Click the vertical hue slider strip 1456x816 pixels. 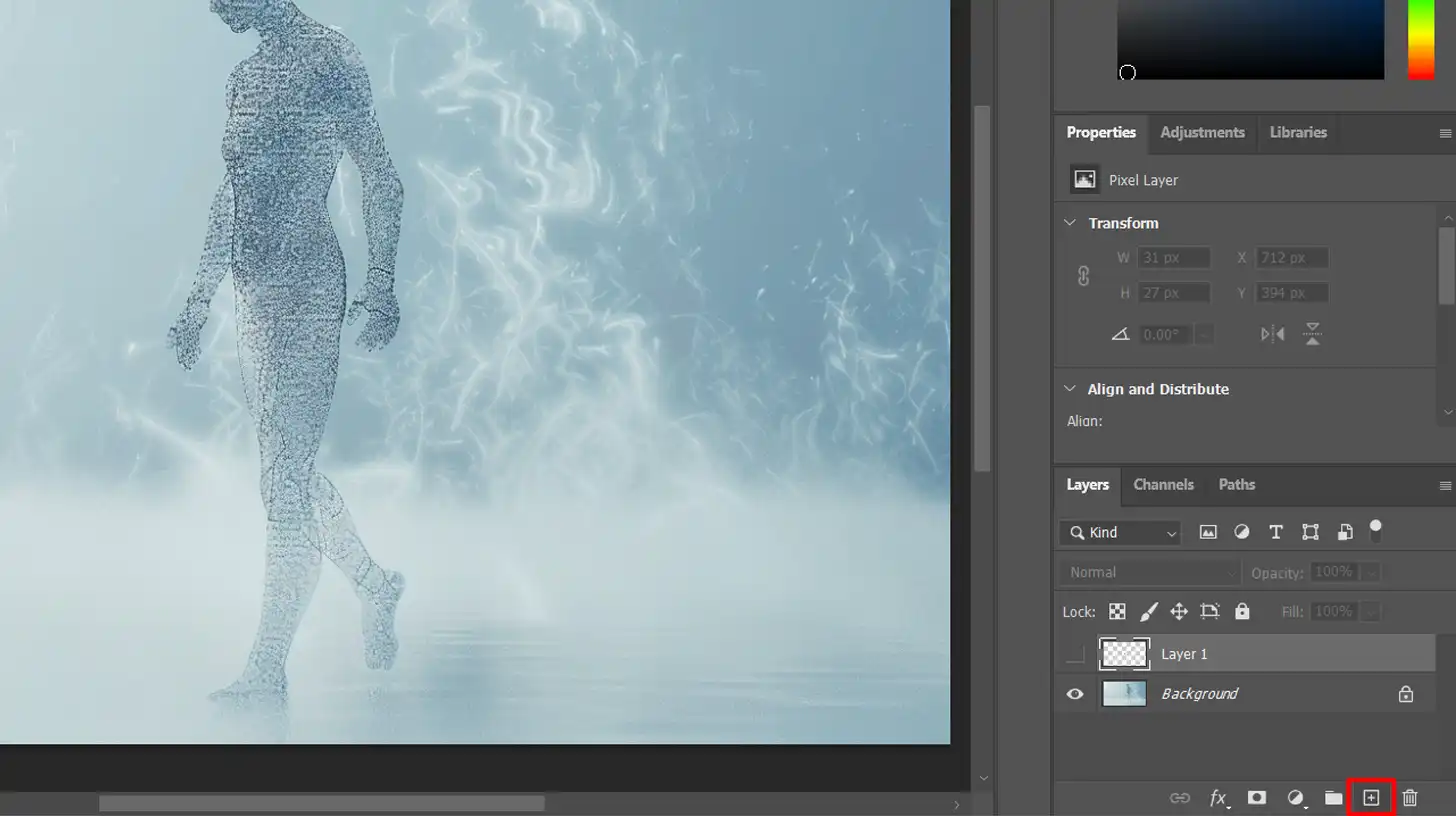pyautogui.click(x=1421, y=40)
